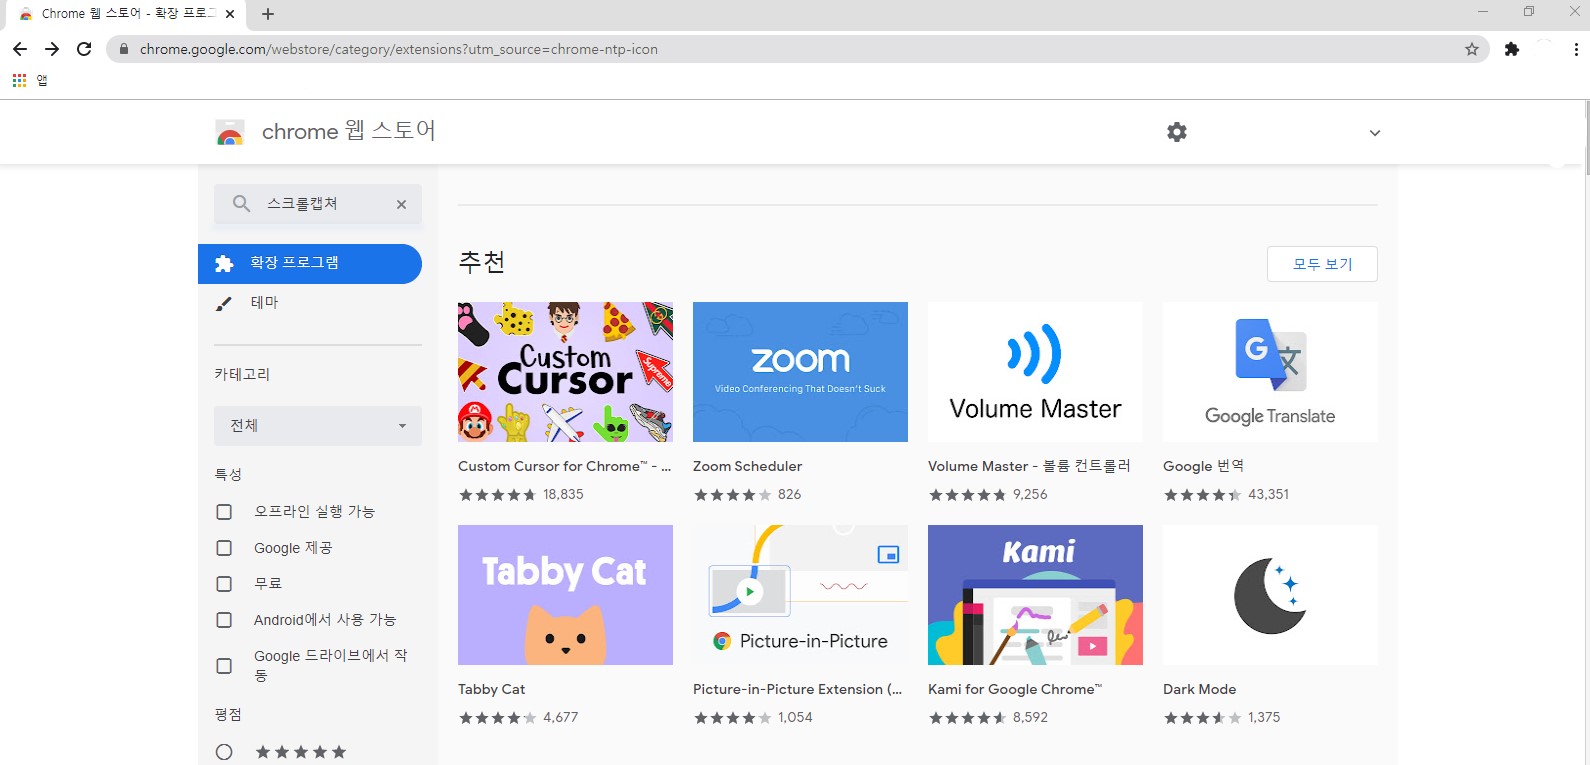
Task: Expand the account chevron in store header
Action: click(x=1375, y=133)
